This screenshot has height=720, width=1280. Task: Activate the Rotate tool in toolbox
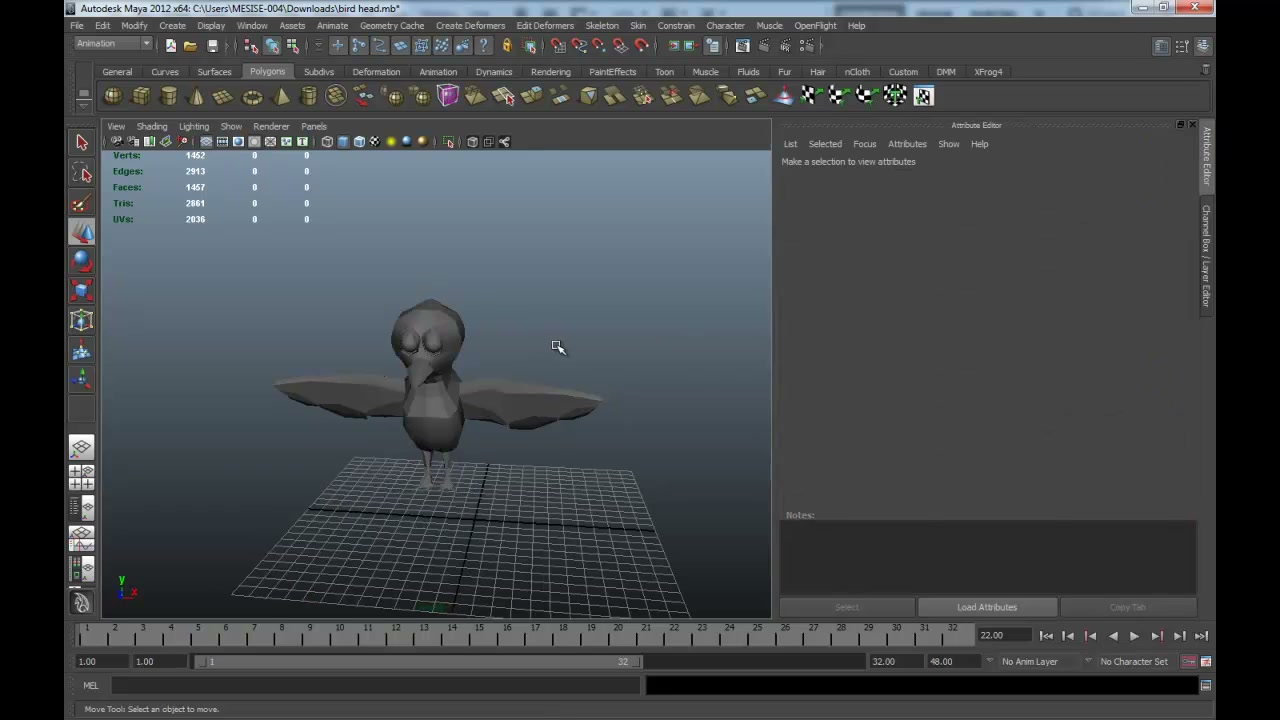tap(82, 262)
